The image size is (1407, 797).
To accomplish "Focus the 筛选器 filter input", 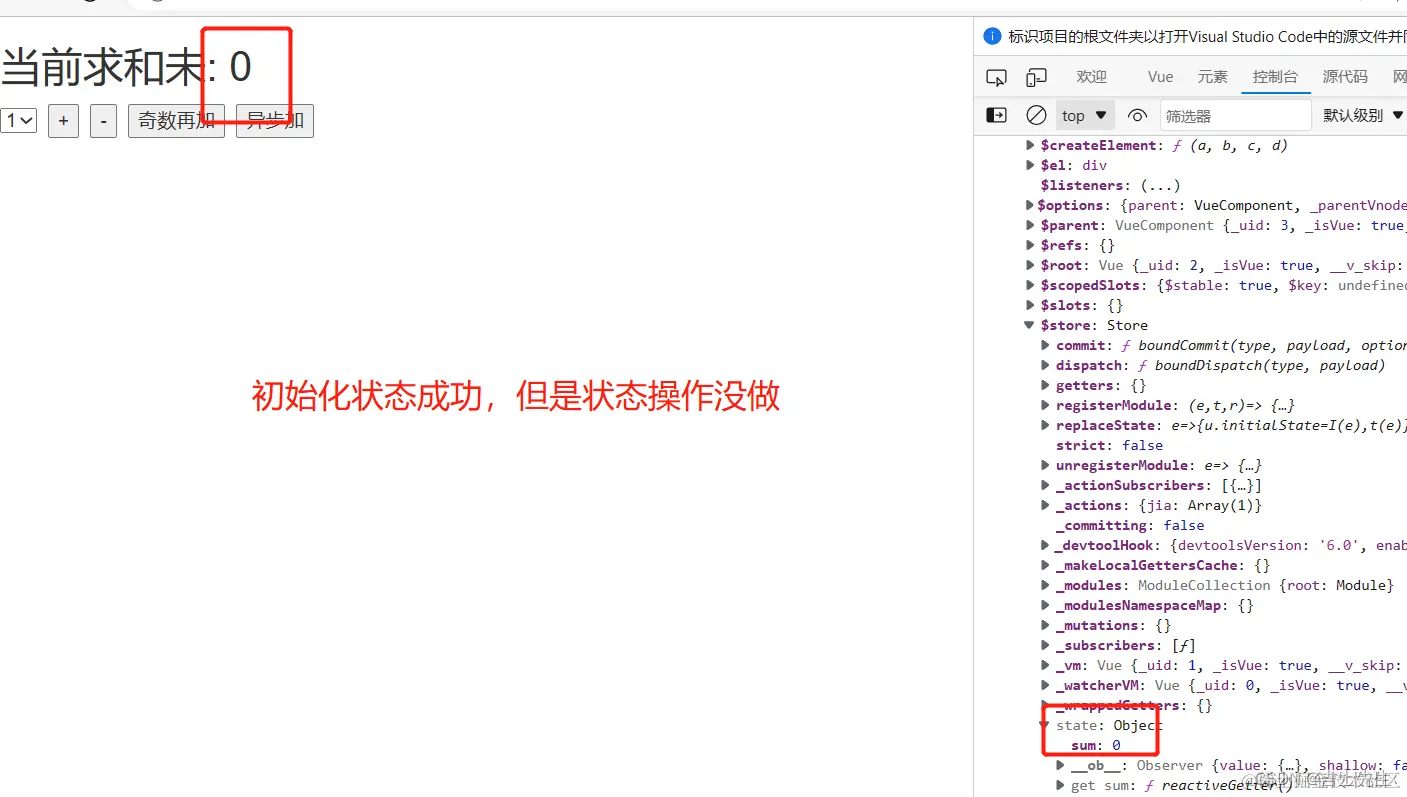I will [x=1236, y=115].
